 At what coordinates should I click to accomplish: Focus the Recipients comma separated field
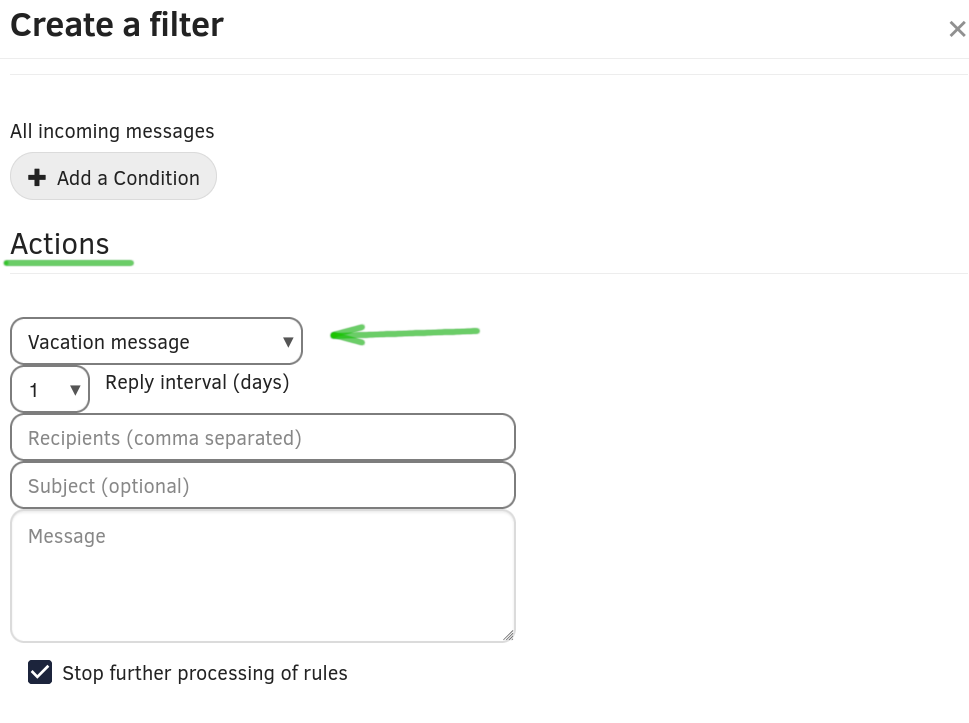point(263,438)
